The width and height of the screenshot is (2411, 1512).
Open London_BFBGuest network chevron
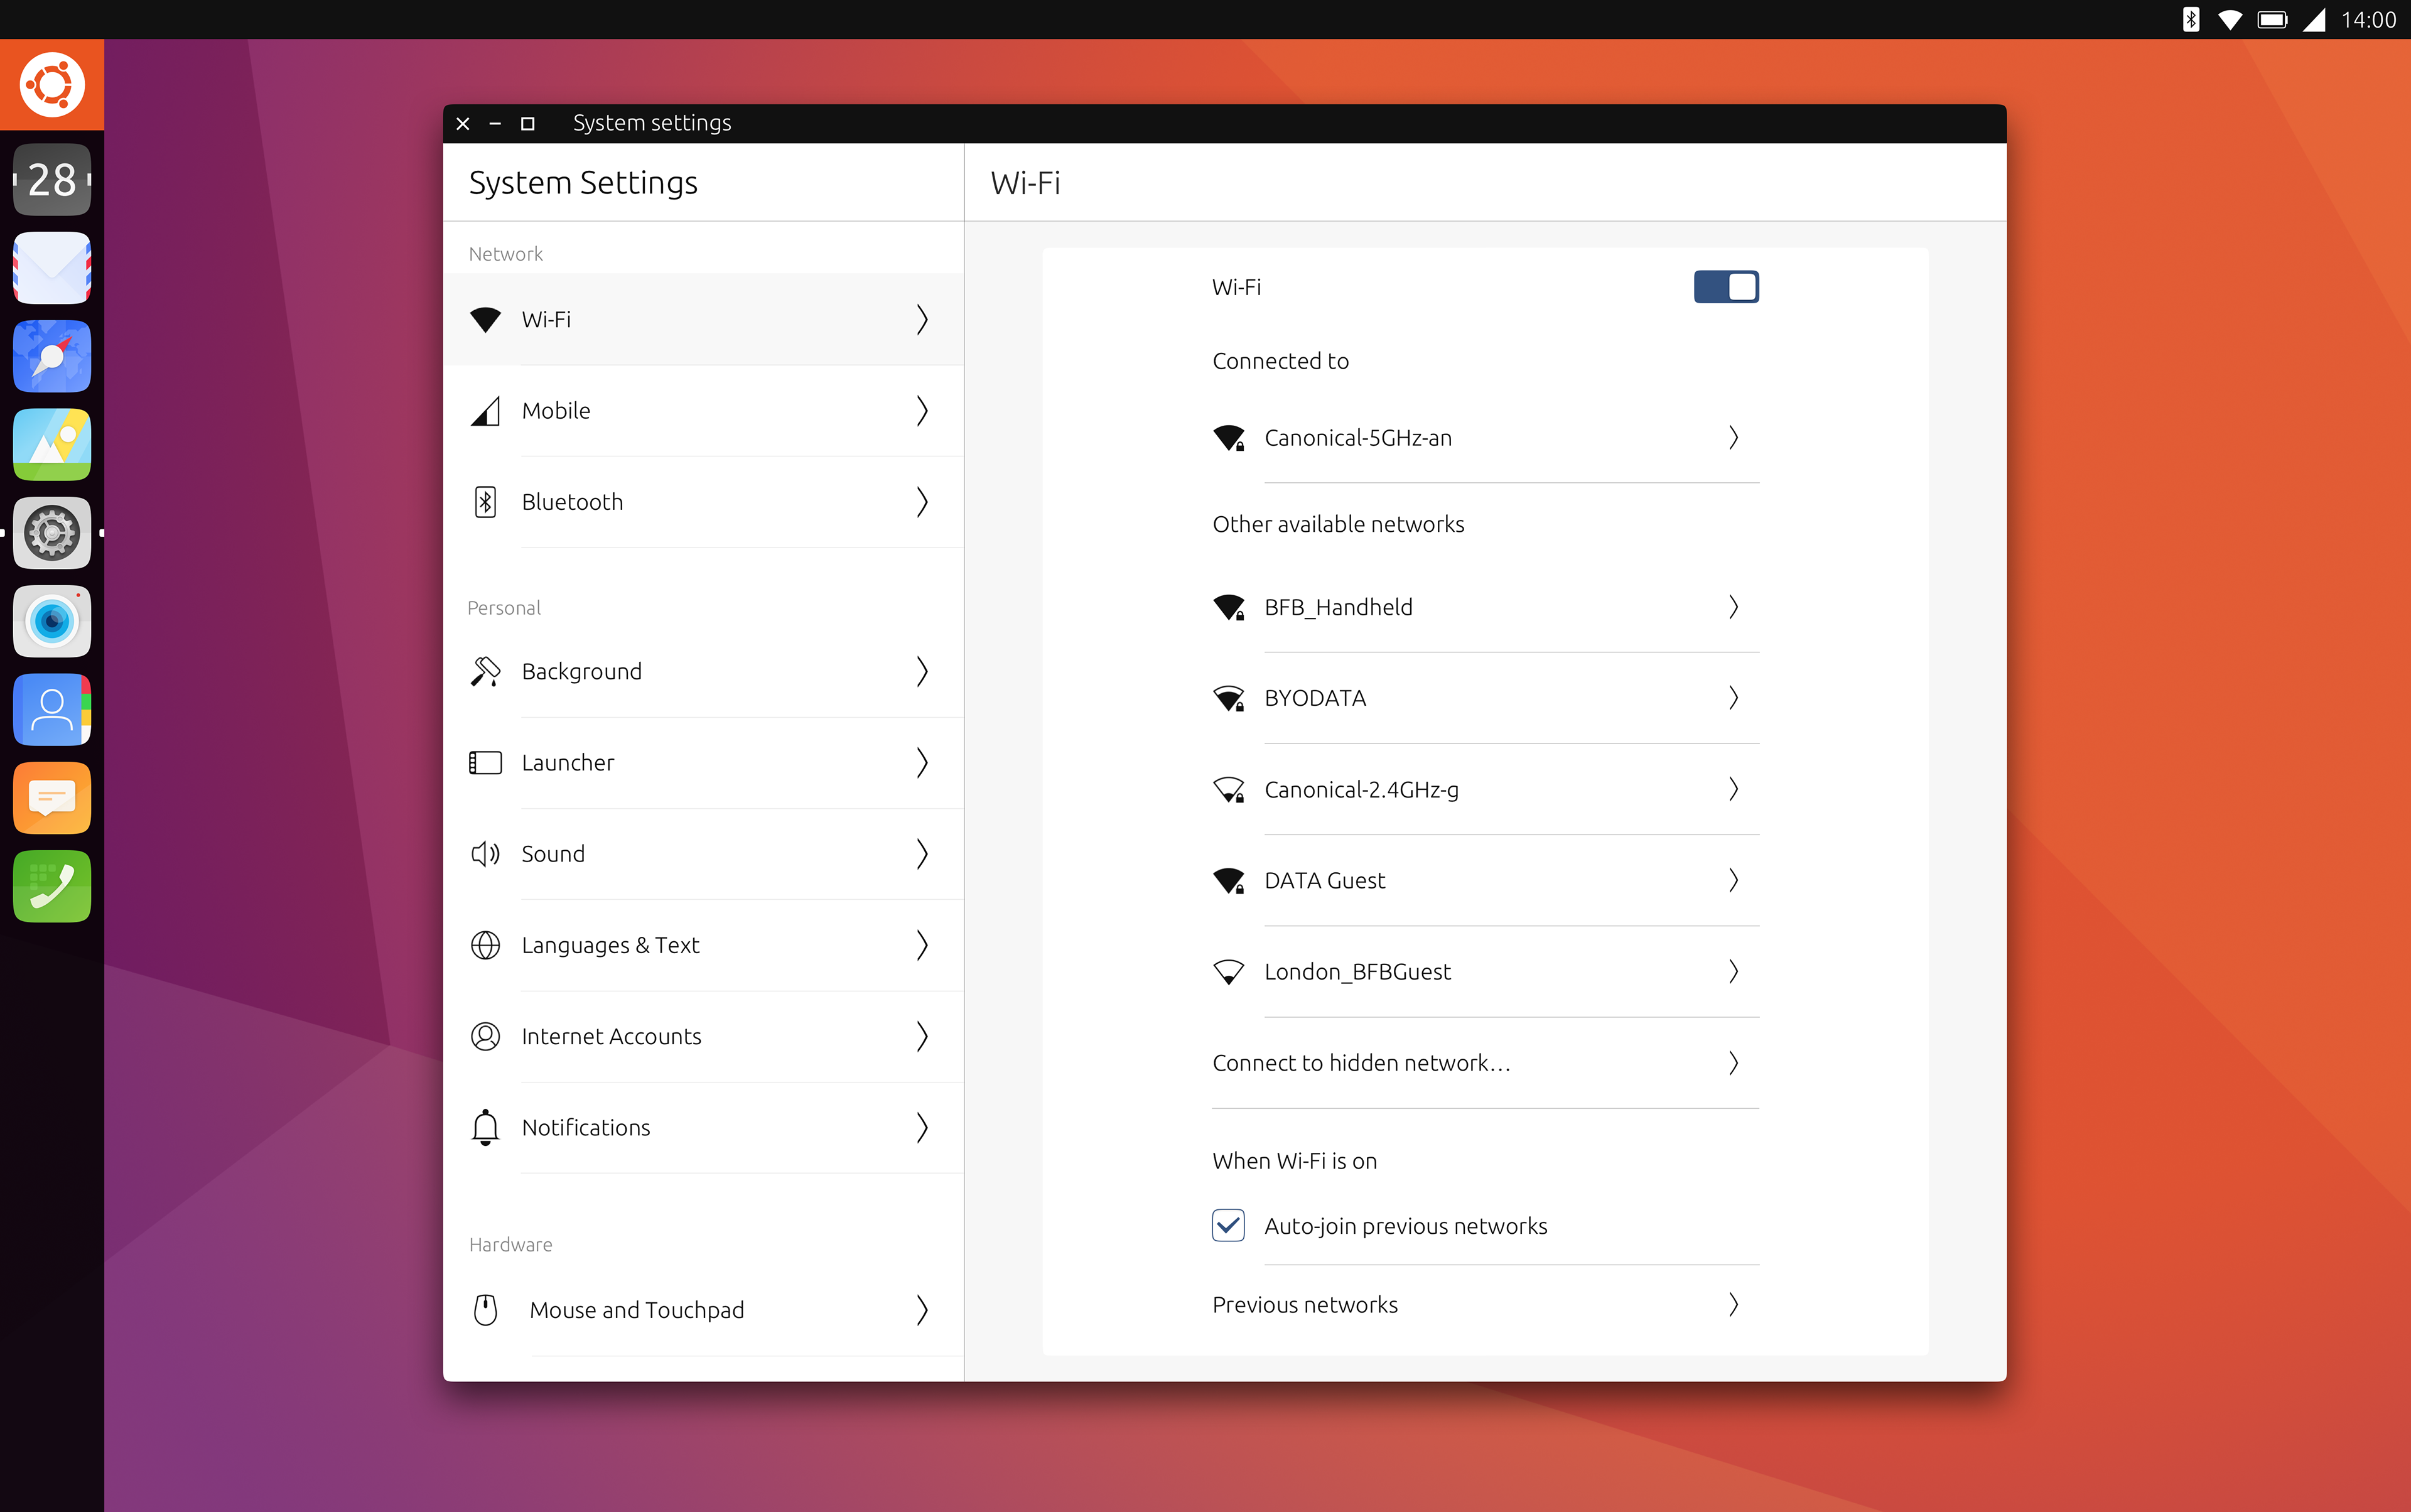[1734, 972]
